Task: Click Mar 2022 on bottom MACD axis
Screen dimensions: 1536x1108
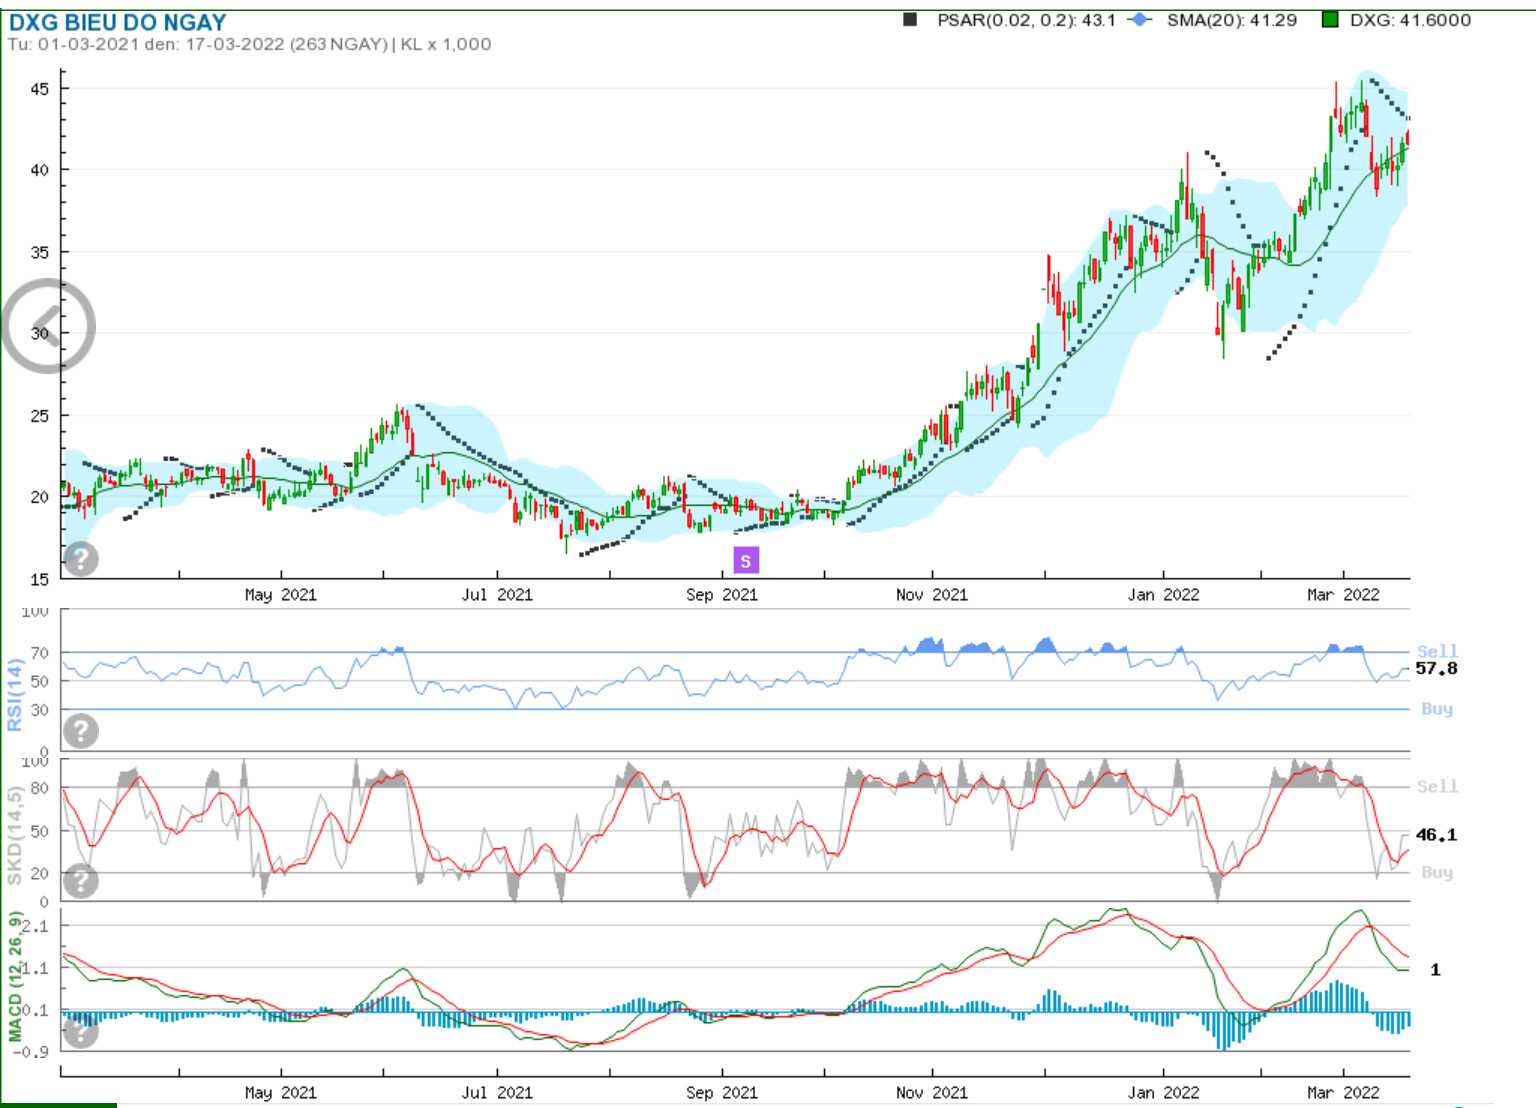Action: 1343,1092
